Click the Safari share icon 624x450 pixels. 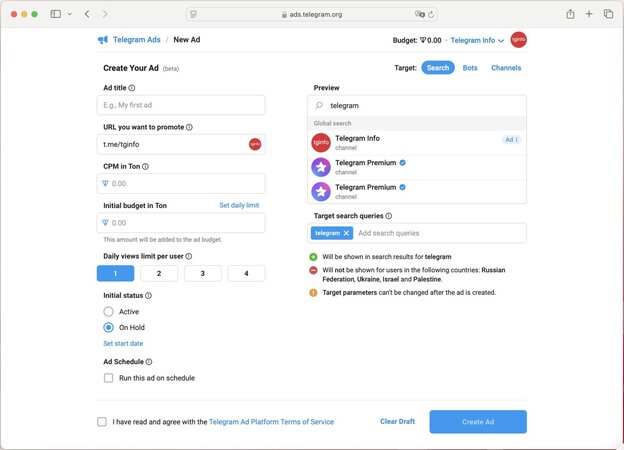coord(570,14)
